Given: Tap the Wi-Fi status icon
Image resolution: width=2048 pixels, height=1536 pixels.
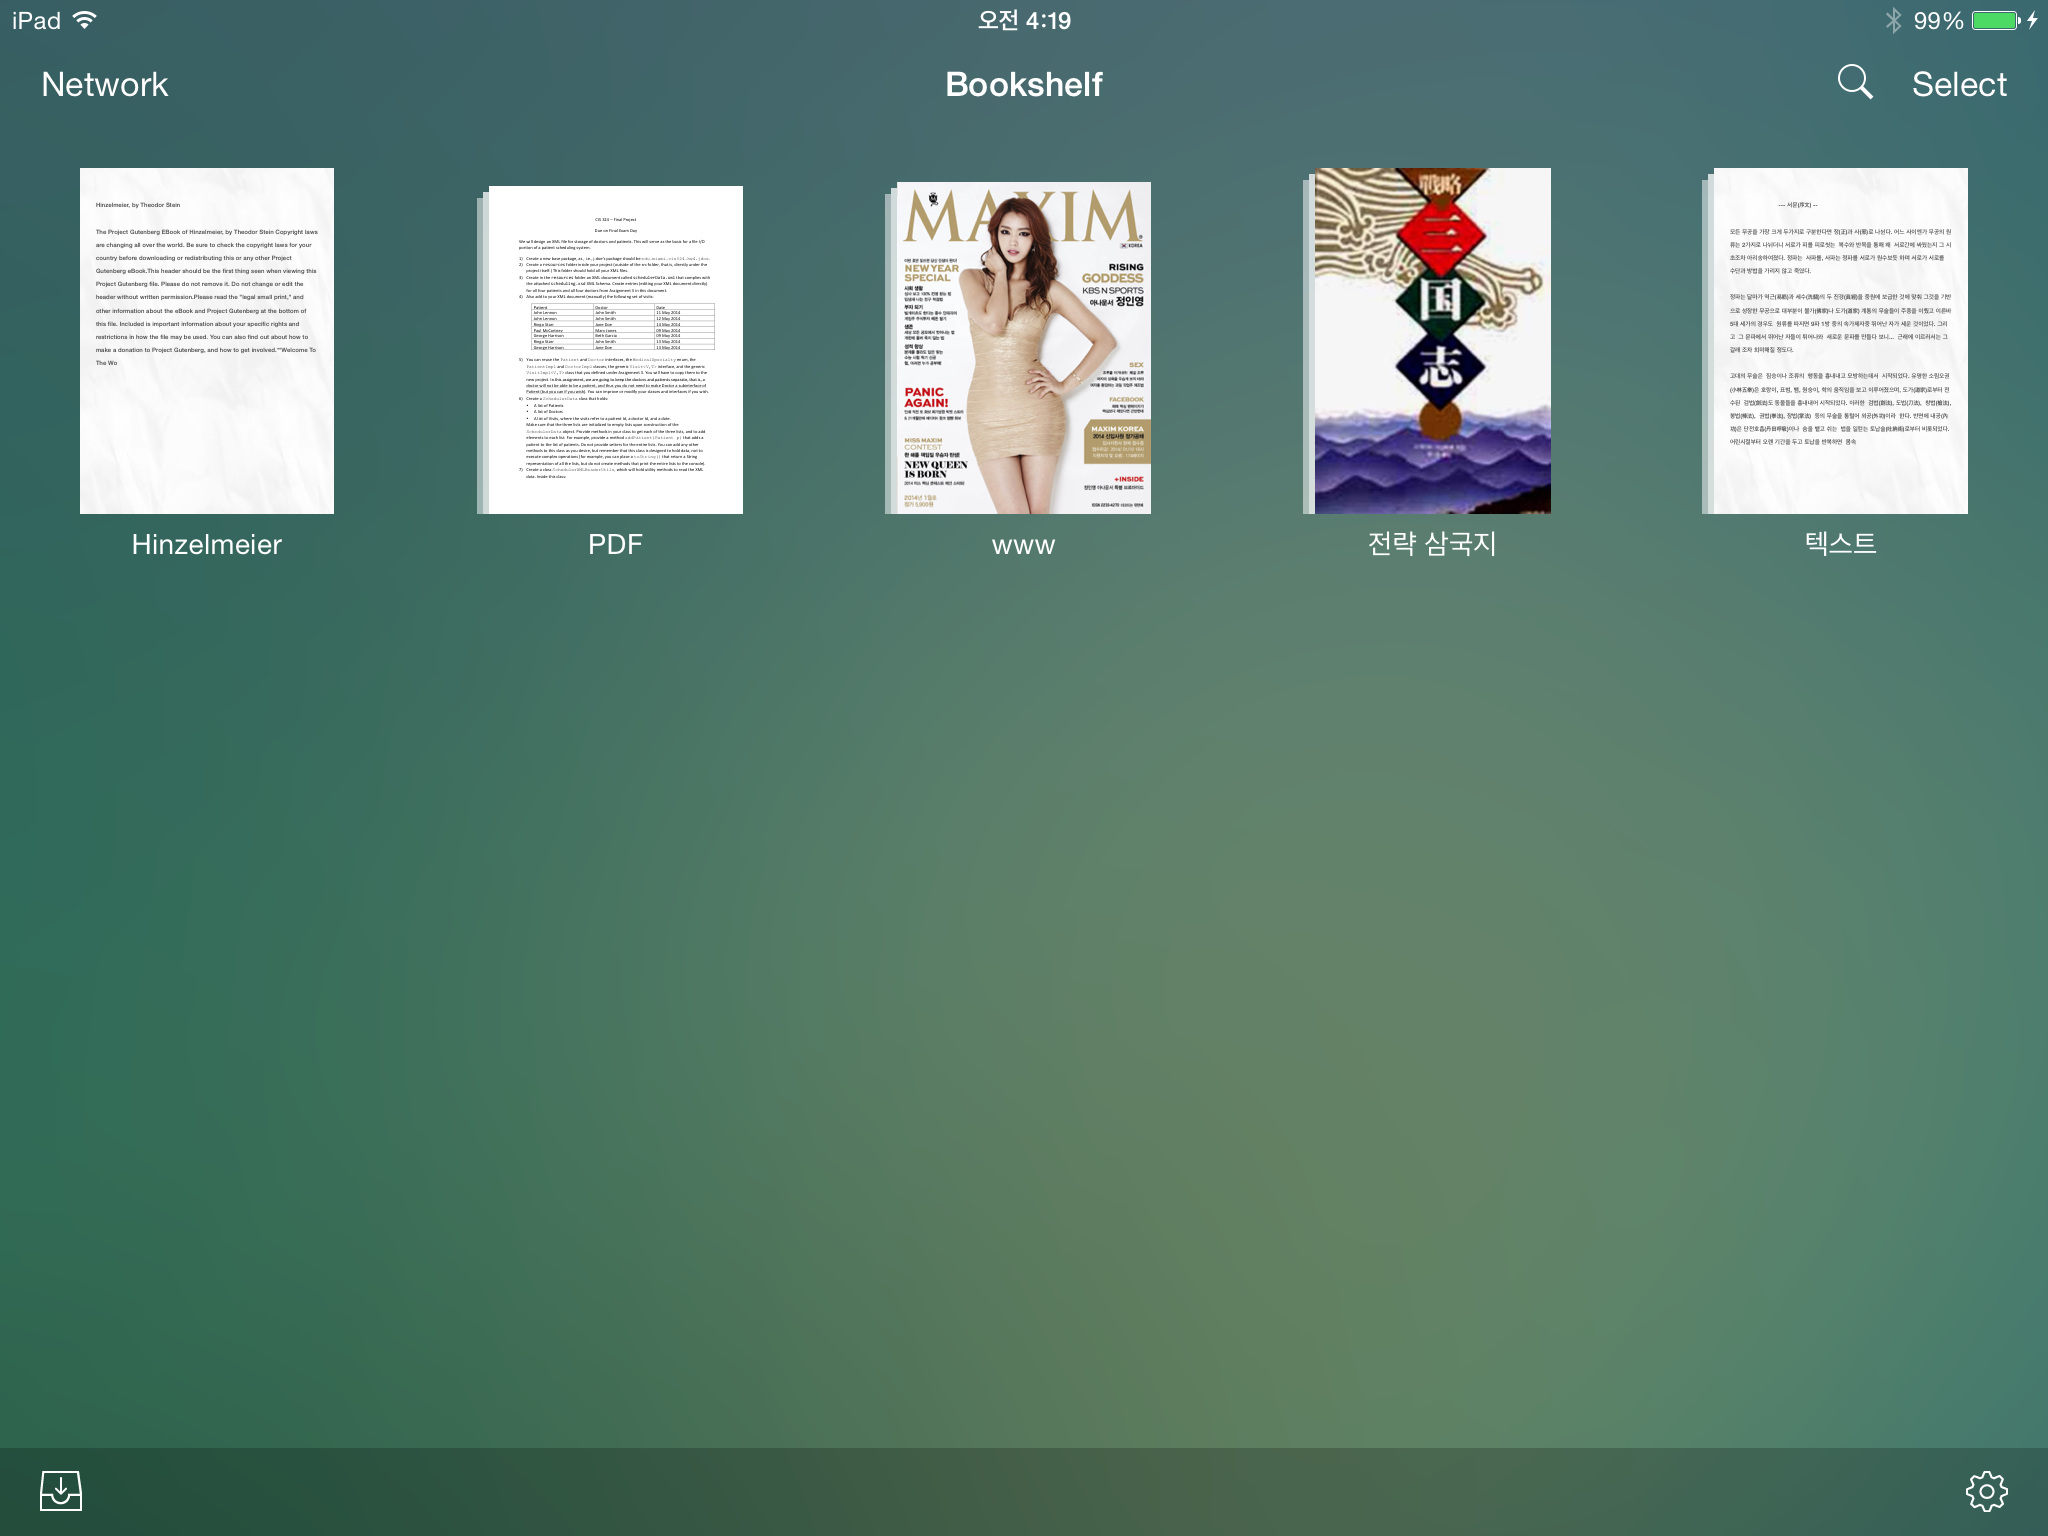Looking at the screenshot, I should (86, 20).
